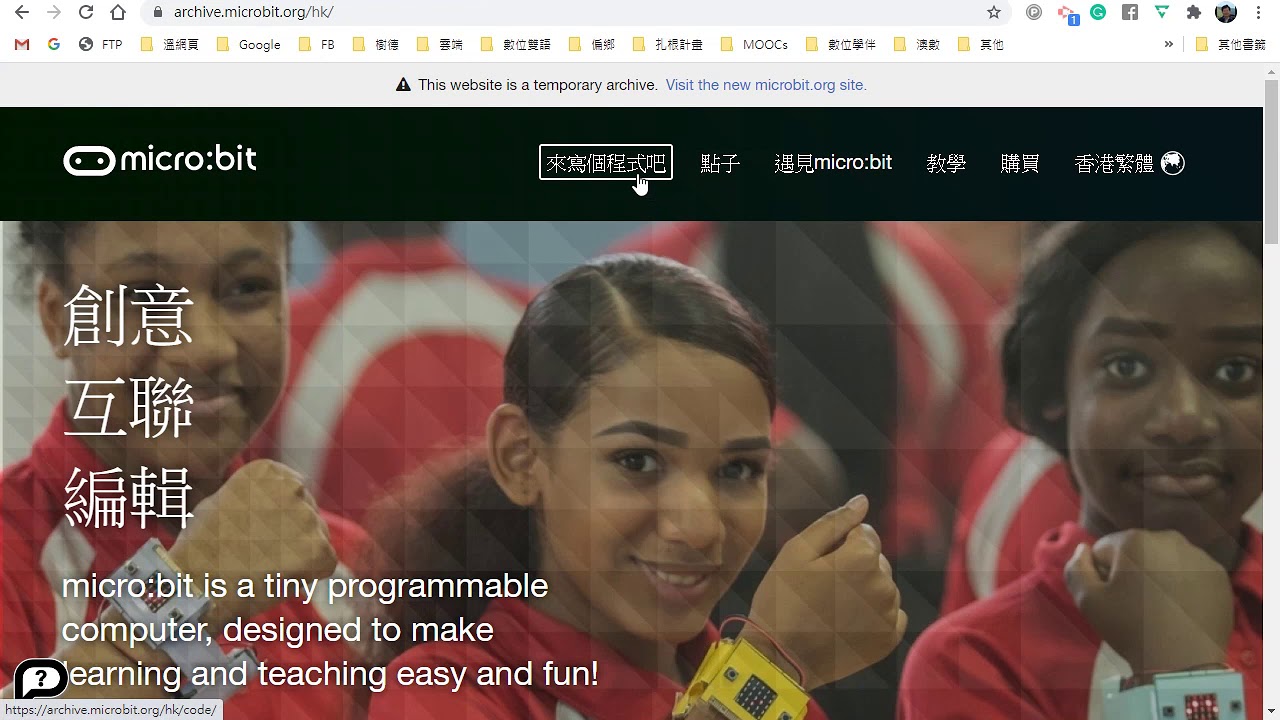Open the FB bookmark folder
This screenshot has height=720, width=1280.
coord(317,44)
